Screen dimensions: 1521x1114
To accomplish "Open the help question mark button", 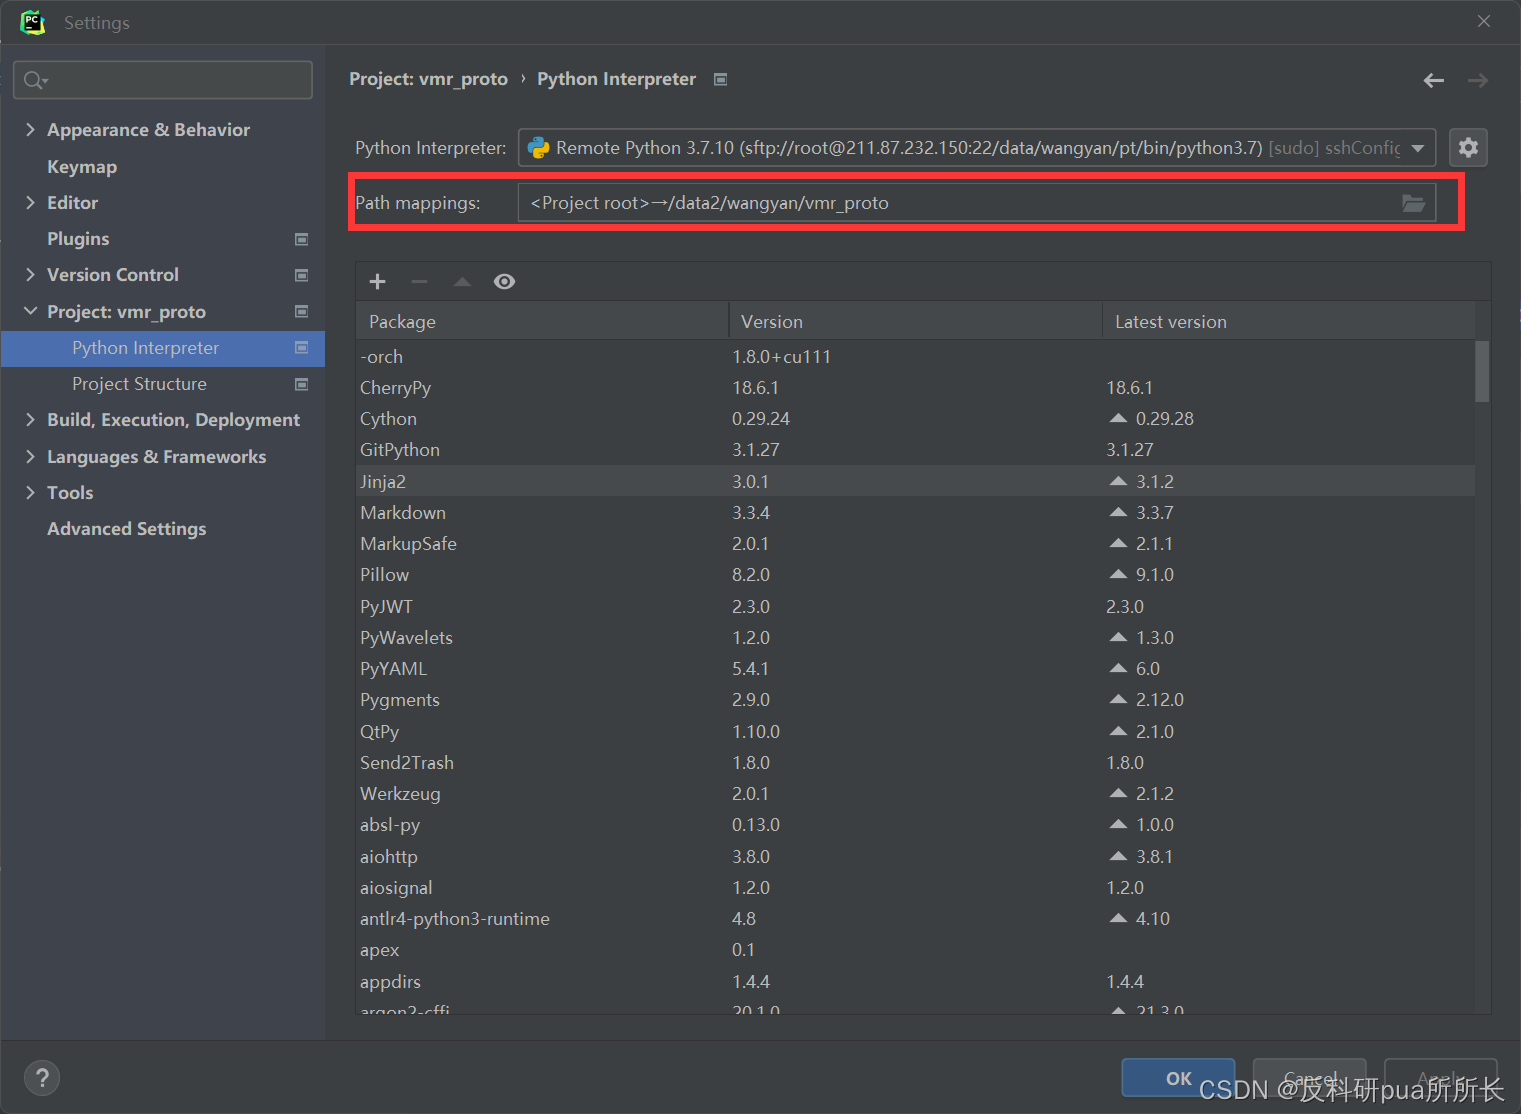I will coord(42,1078).
